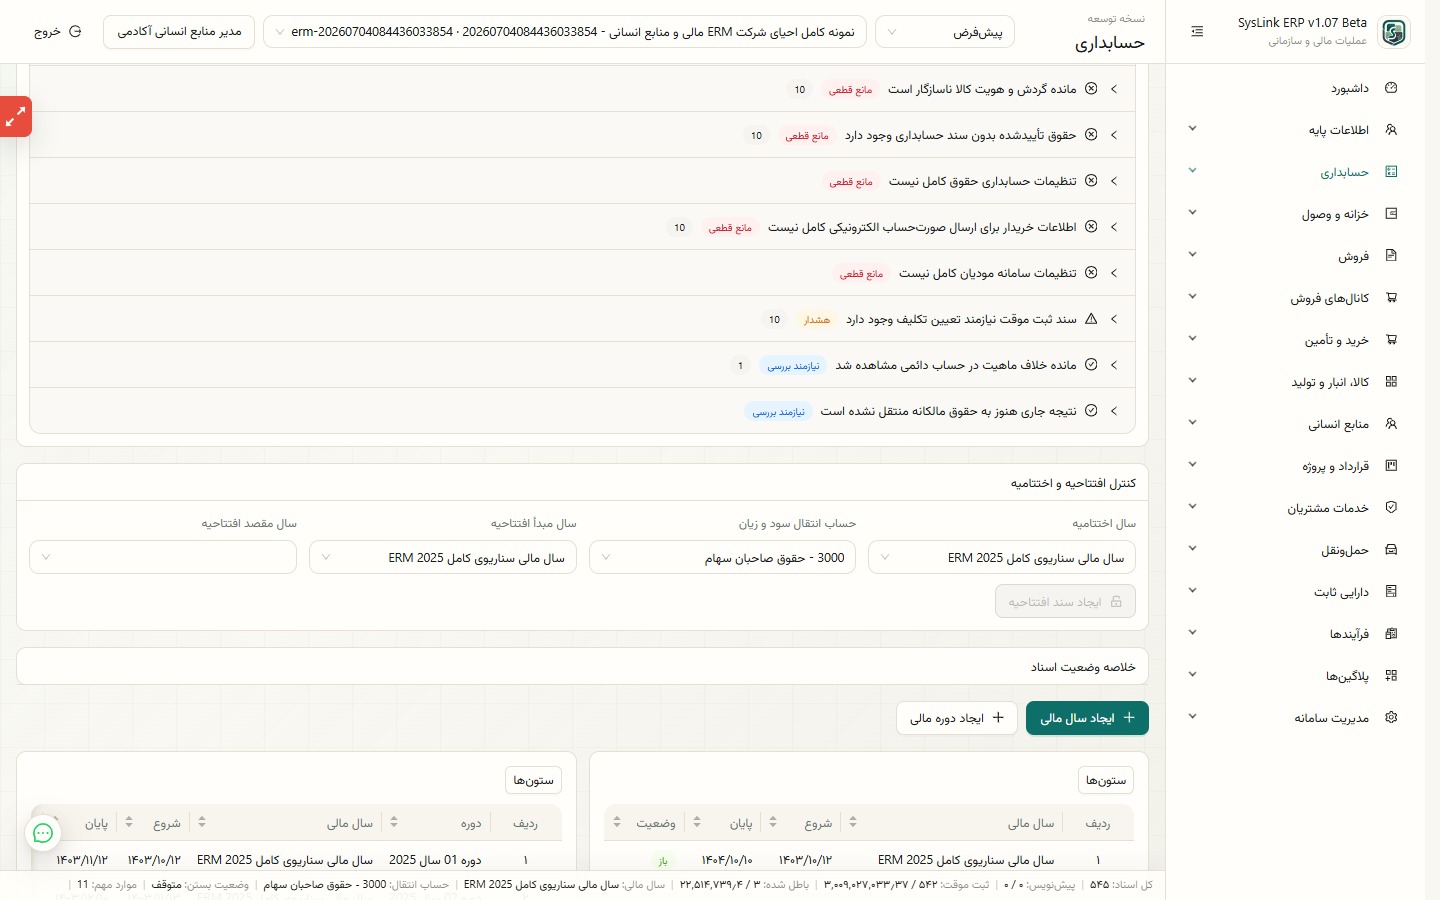
Task: Click the خرید و تأمین cart icon
Action: [x=1391, y=340]
